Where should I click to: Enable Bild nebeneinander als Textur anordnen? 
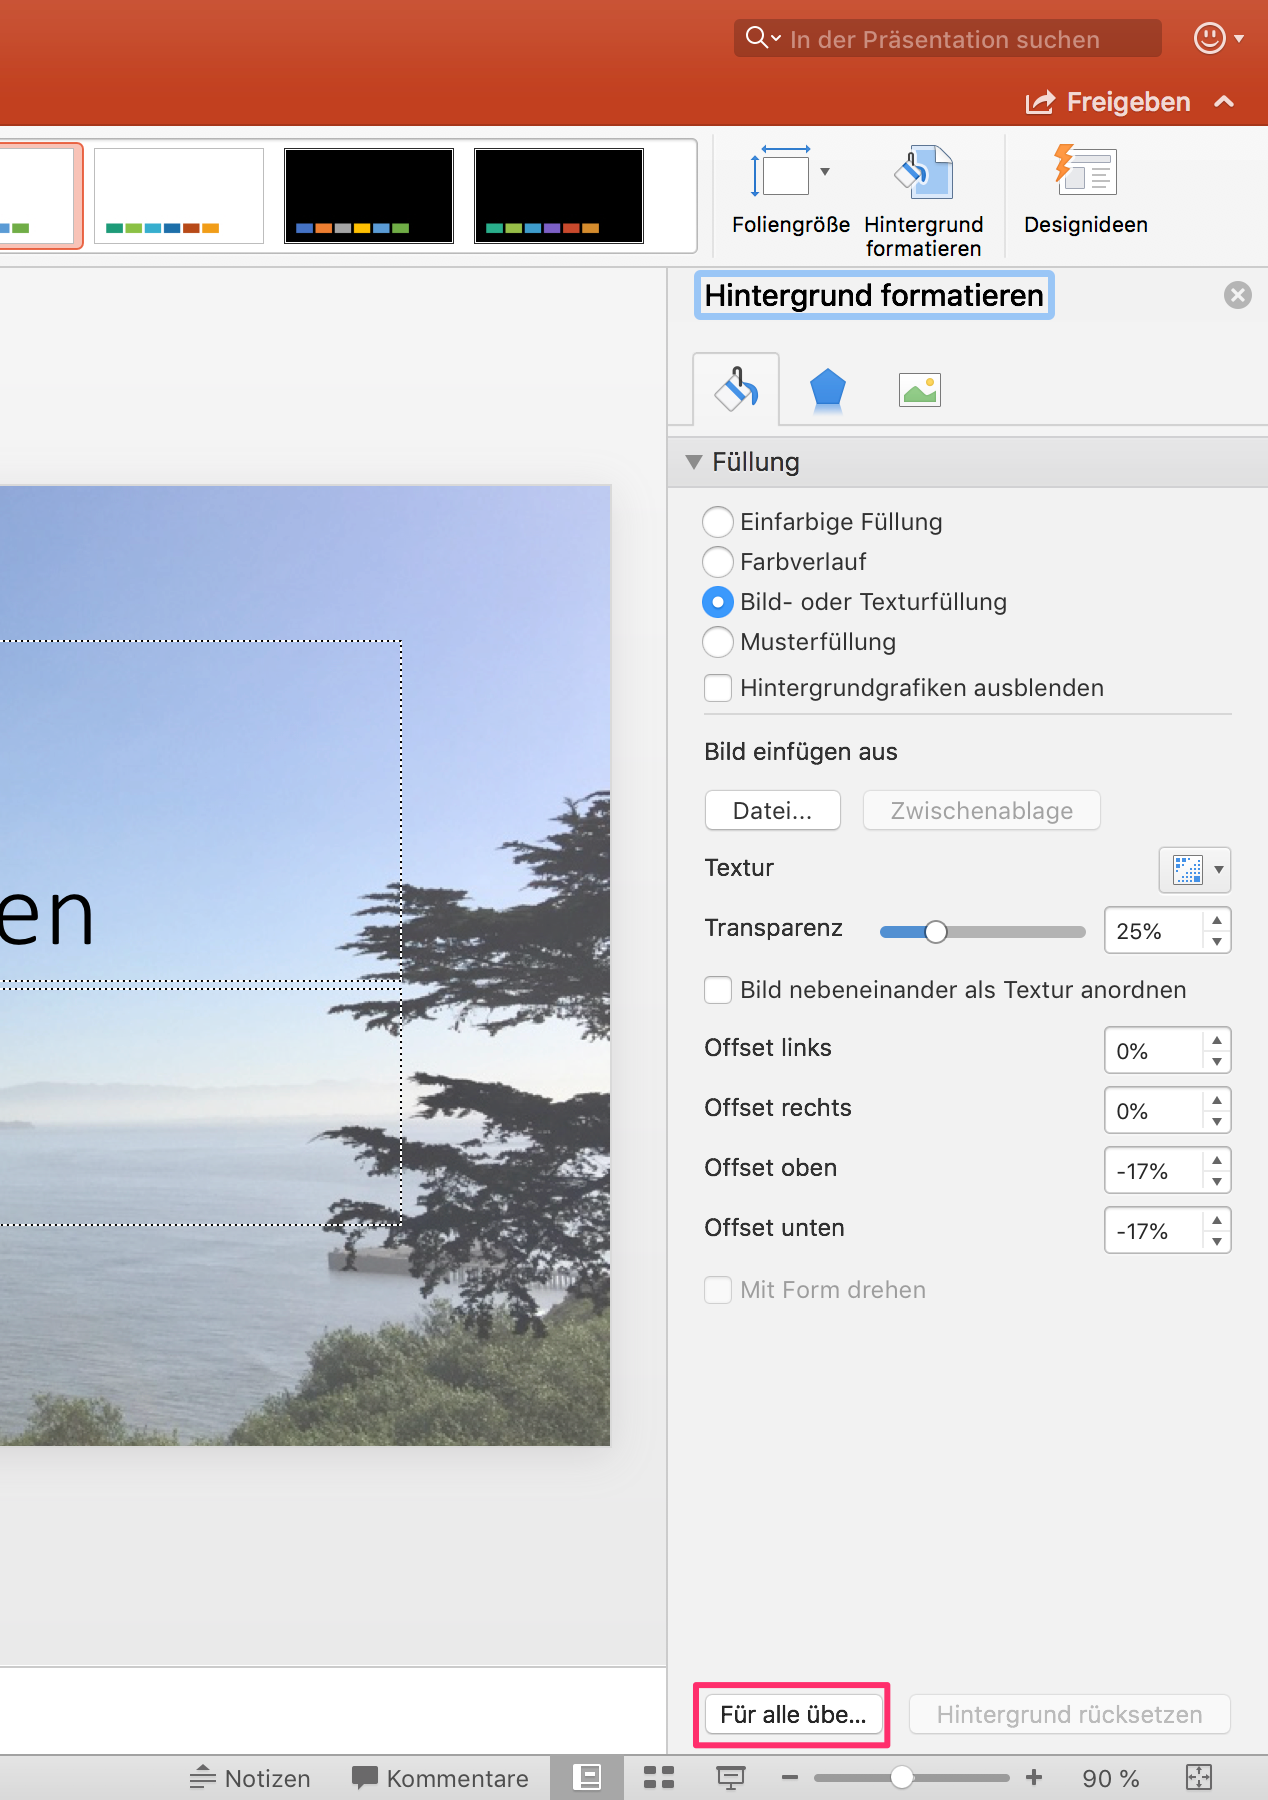click(x=718, y=990)
